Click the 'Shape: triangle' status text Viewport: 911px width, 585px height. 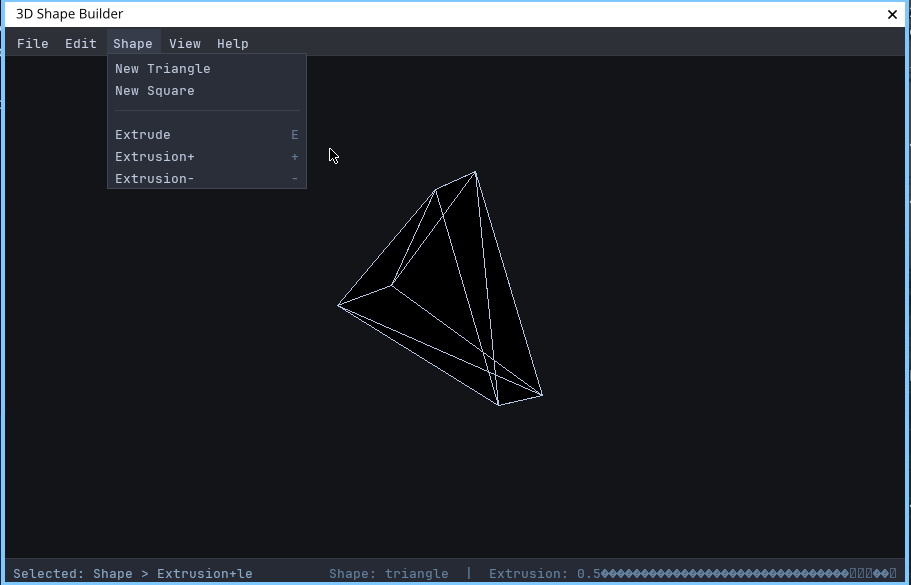(389, 574)
